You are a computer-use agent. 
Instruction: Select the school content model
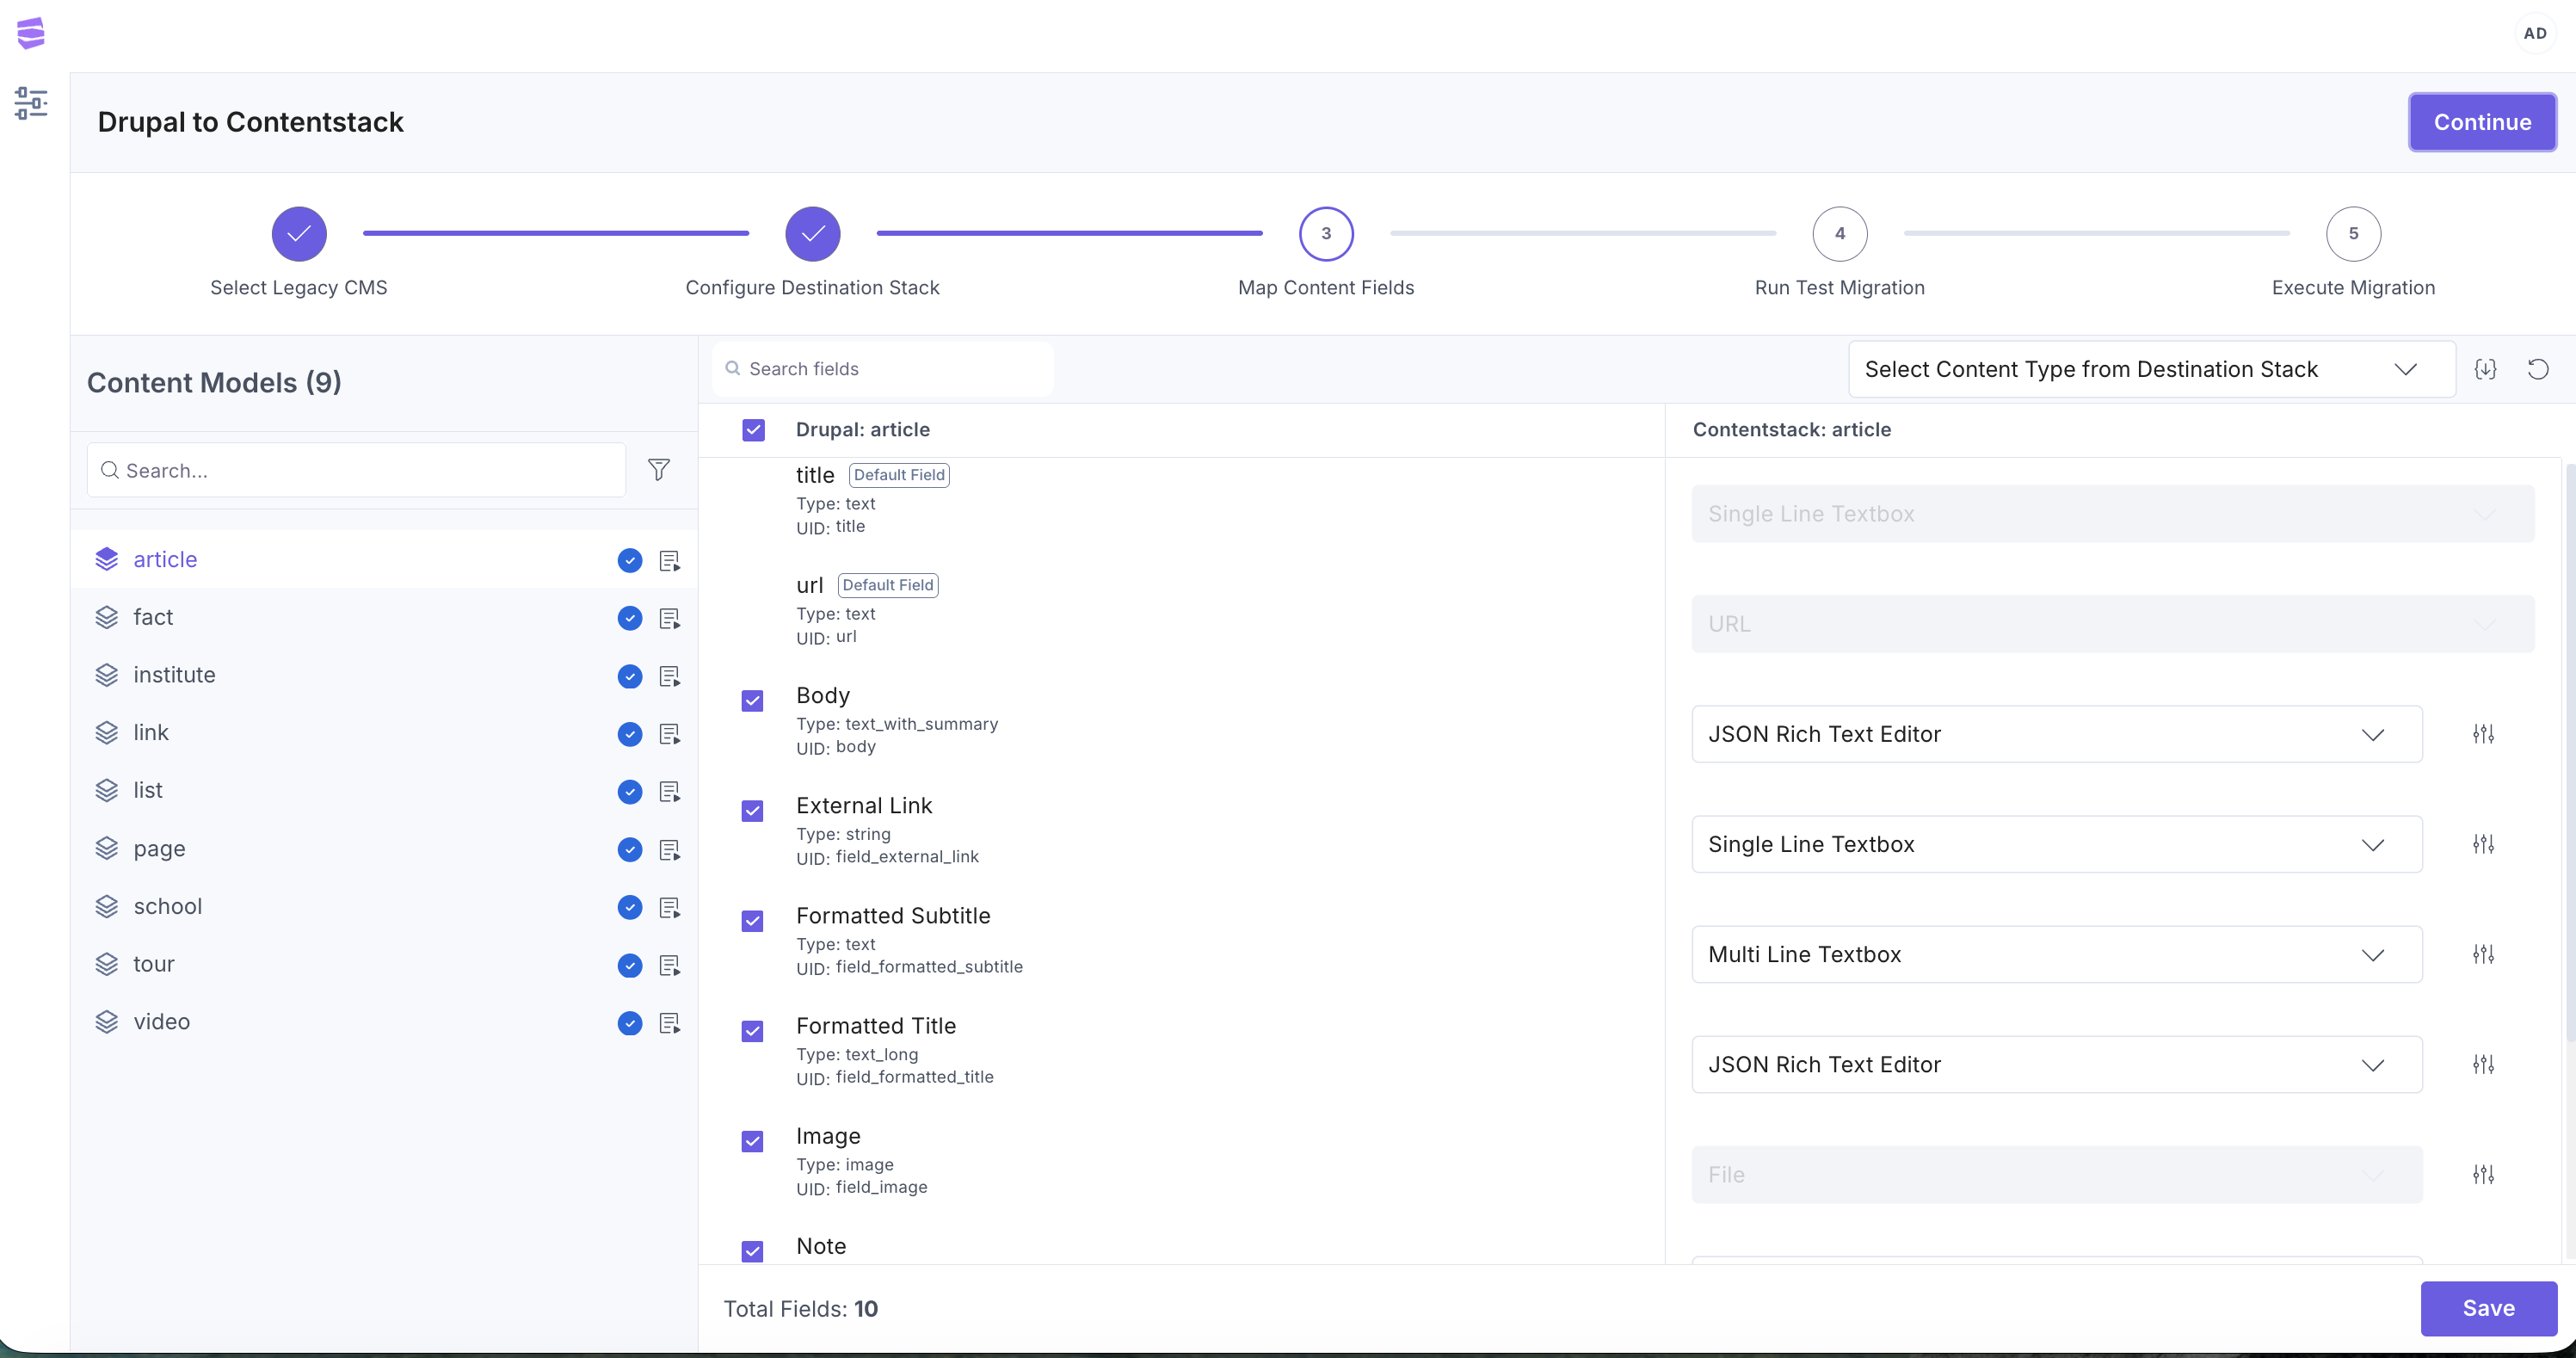384,907
